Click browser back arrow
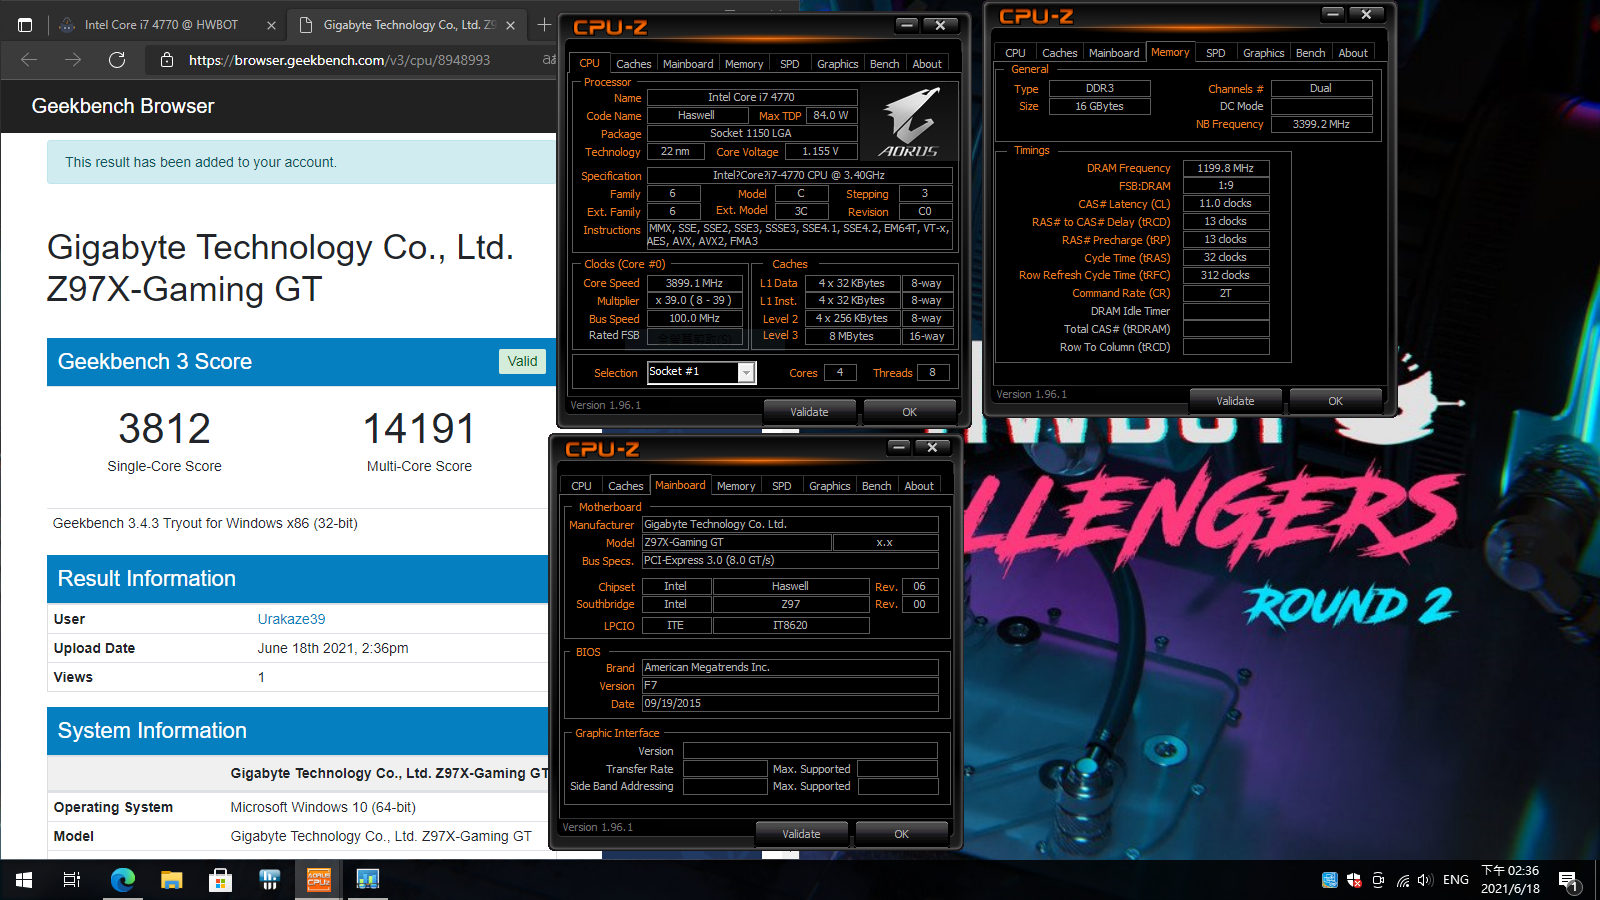This screenshot has width=1600, height=900. [29, 60]
